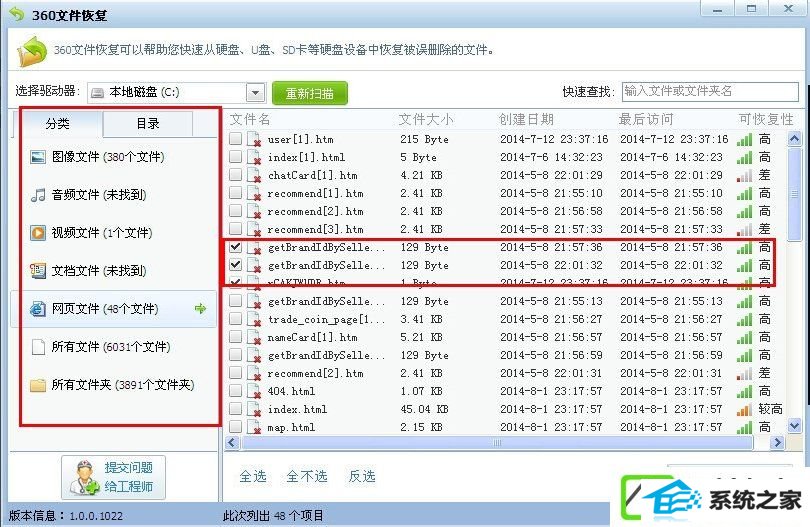Uncheck the getBrandIdBySelle file created 22:01:32
This screenshot has width=810, height=527.
point(236,265)
